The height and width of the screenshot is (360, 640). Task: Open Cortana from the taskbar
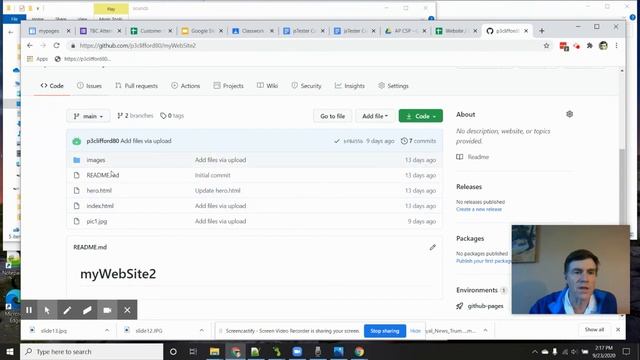173,351
